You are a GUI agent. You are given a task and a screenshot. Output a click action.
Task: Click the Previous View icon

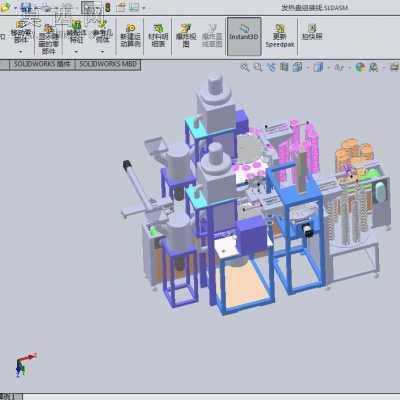click(272, 67)
